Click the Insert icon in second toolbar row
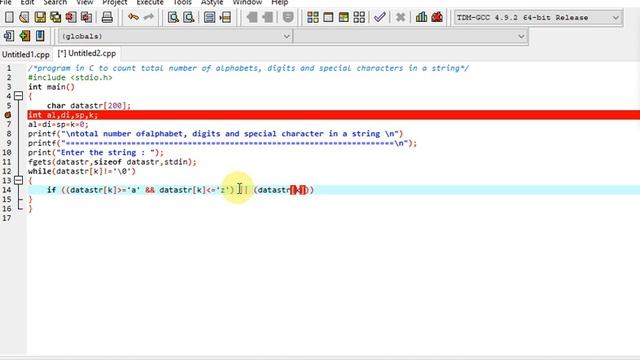640x360 pixels. [9, 36]
